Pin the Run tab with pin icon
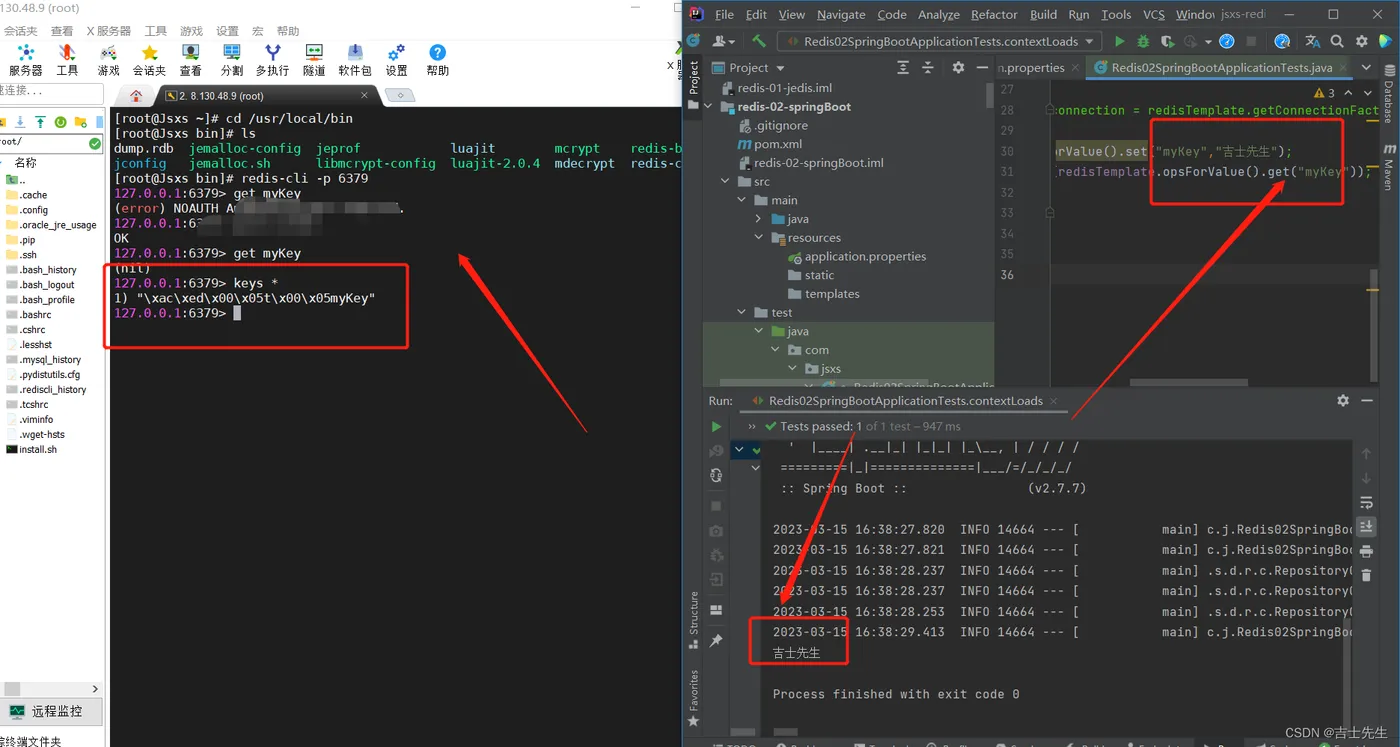Viewport: 1400px width, 747px height. click(716, 640)
